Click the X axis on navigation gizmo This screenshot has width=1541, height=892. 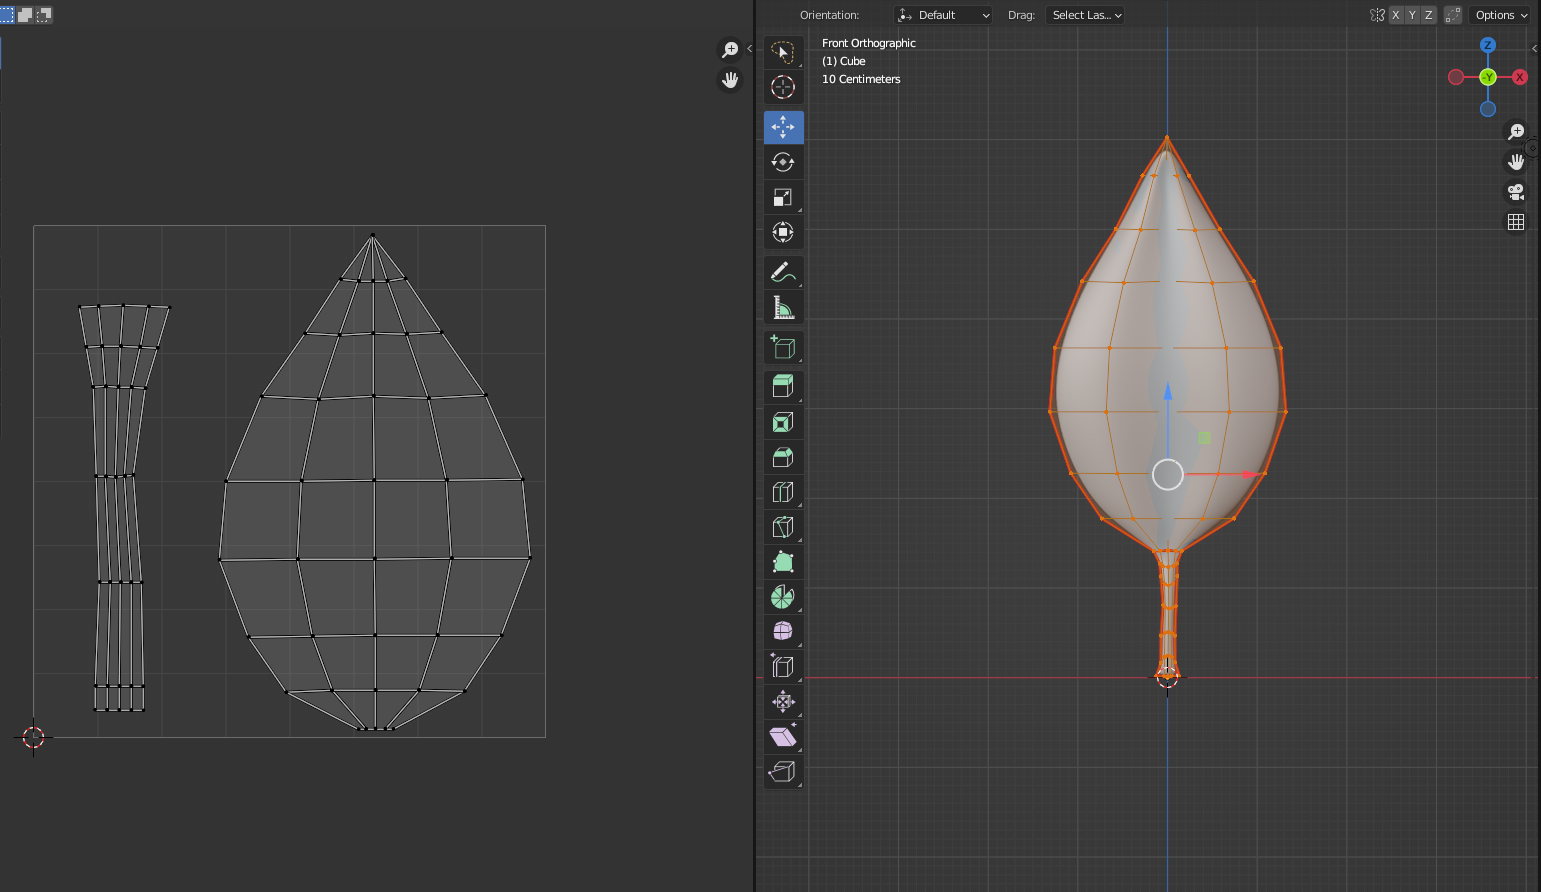pos(1520,77)
